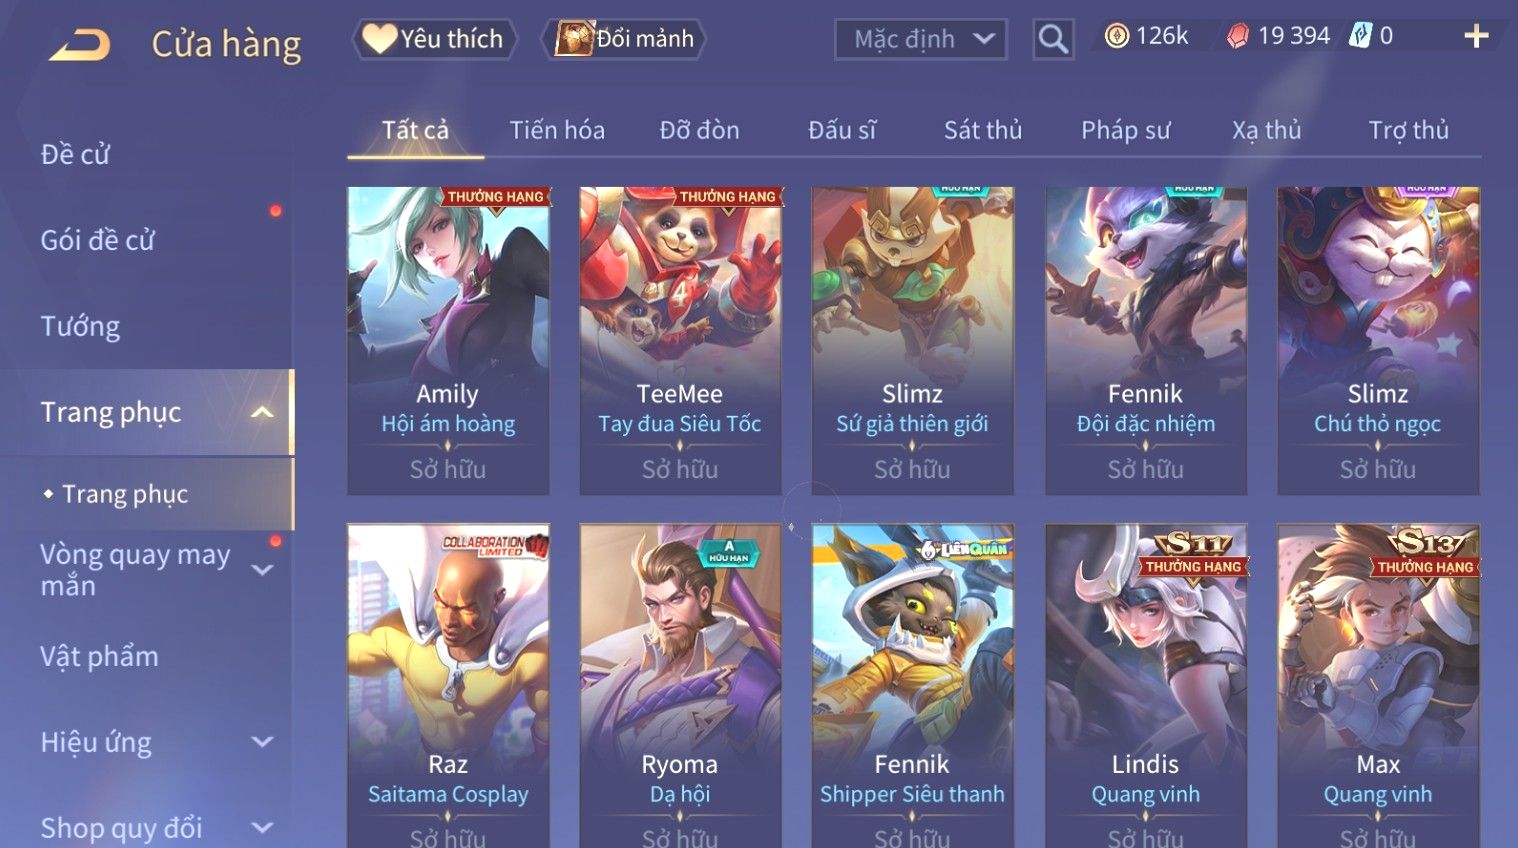Open Yêu thích favorites heart button
This screenshot has width=1518, height=848.
click(x=434, y=39)
